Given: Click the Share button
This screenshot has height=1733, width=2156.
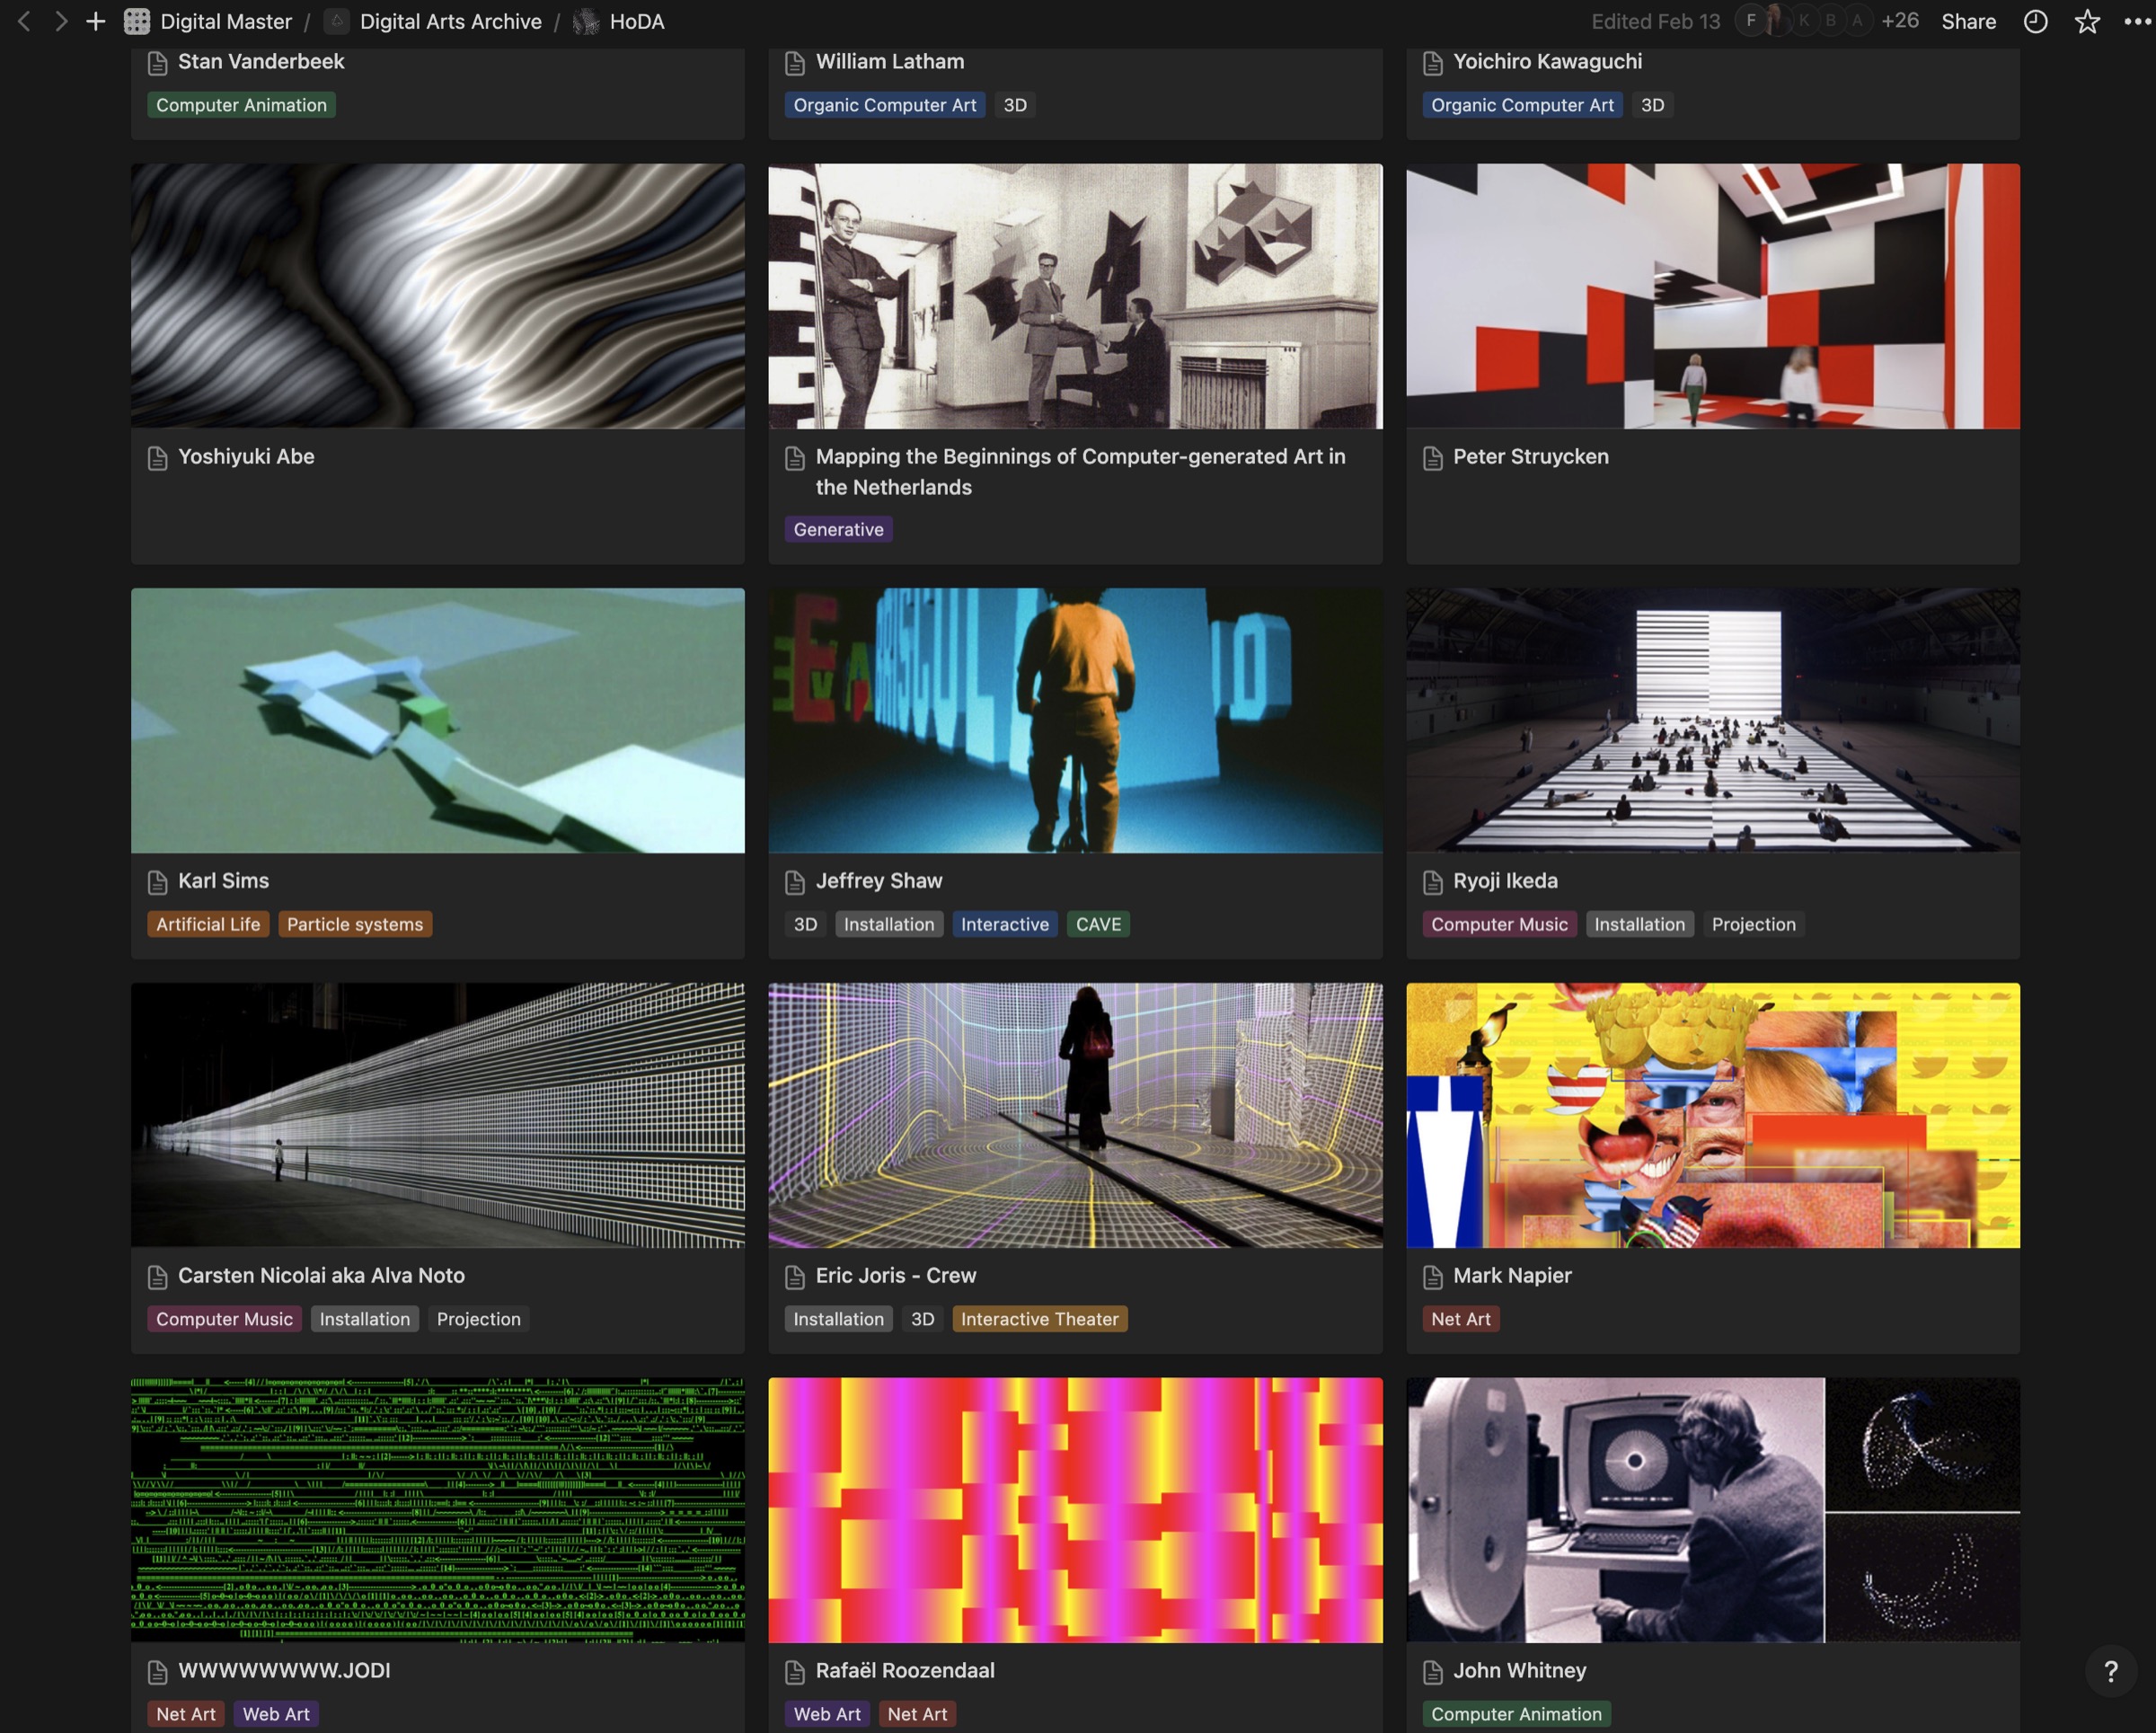Looking at the screenshot, I should [x=1968, y=21].
